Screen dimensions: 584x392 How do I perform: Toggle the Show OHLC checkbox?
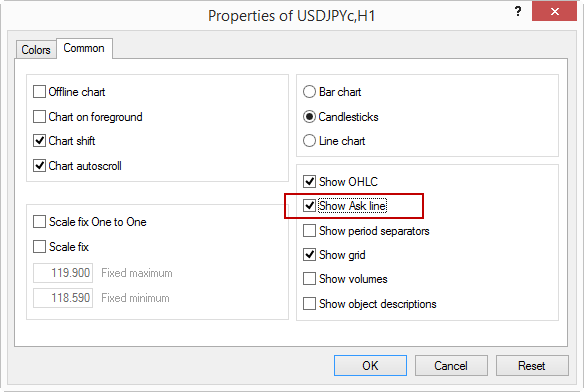(309, 181)
